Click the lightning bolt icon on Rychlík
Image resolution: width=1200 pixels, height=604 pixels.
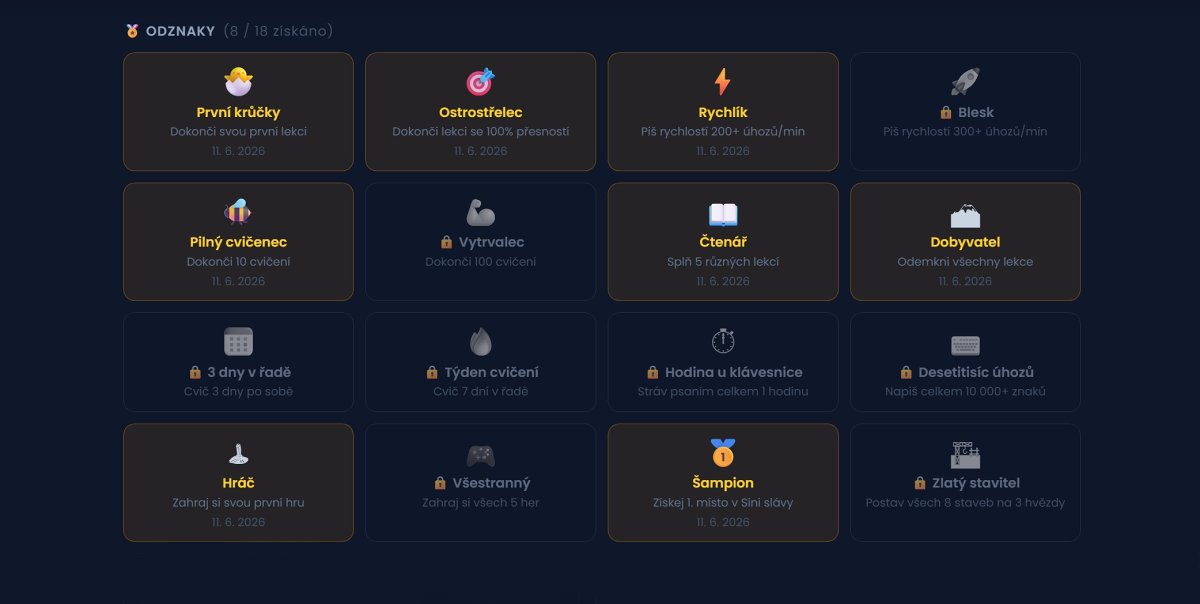click(x=723, y=82)
